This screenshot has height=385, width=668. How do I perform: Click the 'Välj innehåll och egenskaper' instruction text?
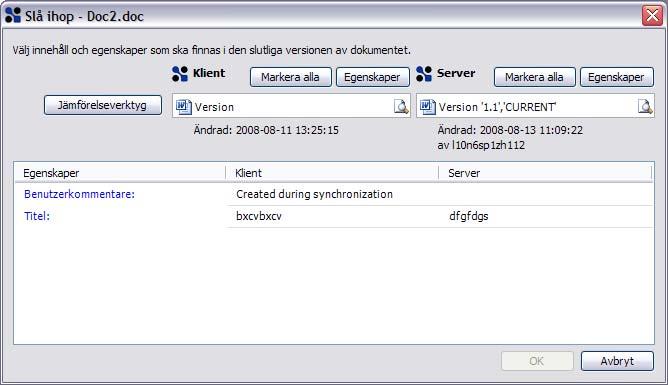pyautogui.click(x=211, y=50)
